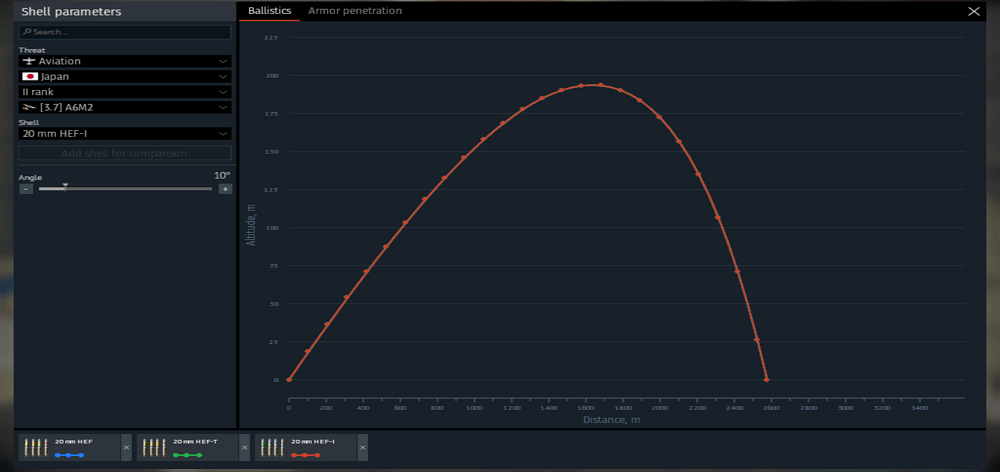
Task: Remove the 20 mm HEF shell card
Action: pos(126,448)
